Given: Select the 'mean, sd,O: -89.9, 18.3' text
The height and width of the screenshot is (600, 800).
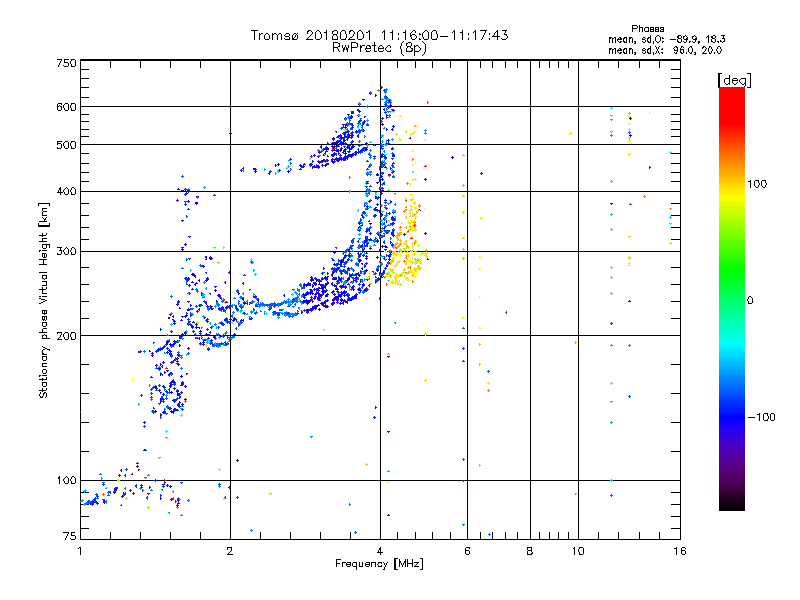Looking at the screenshot, I should click(x=666, y=39).
